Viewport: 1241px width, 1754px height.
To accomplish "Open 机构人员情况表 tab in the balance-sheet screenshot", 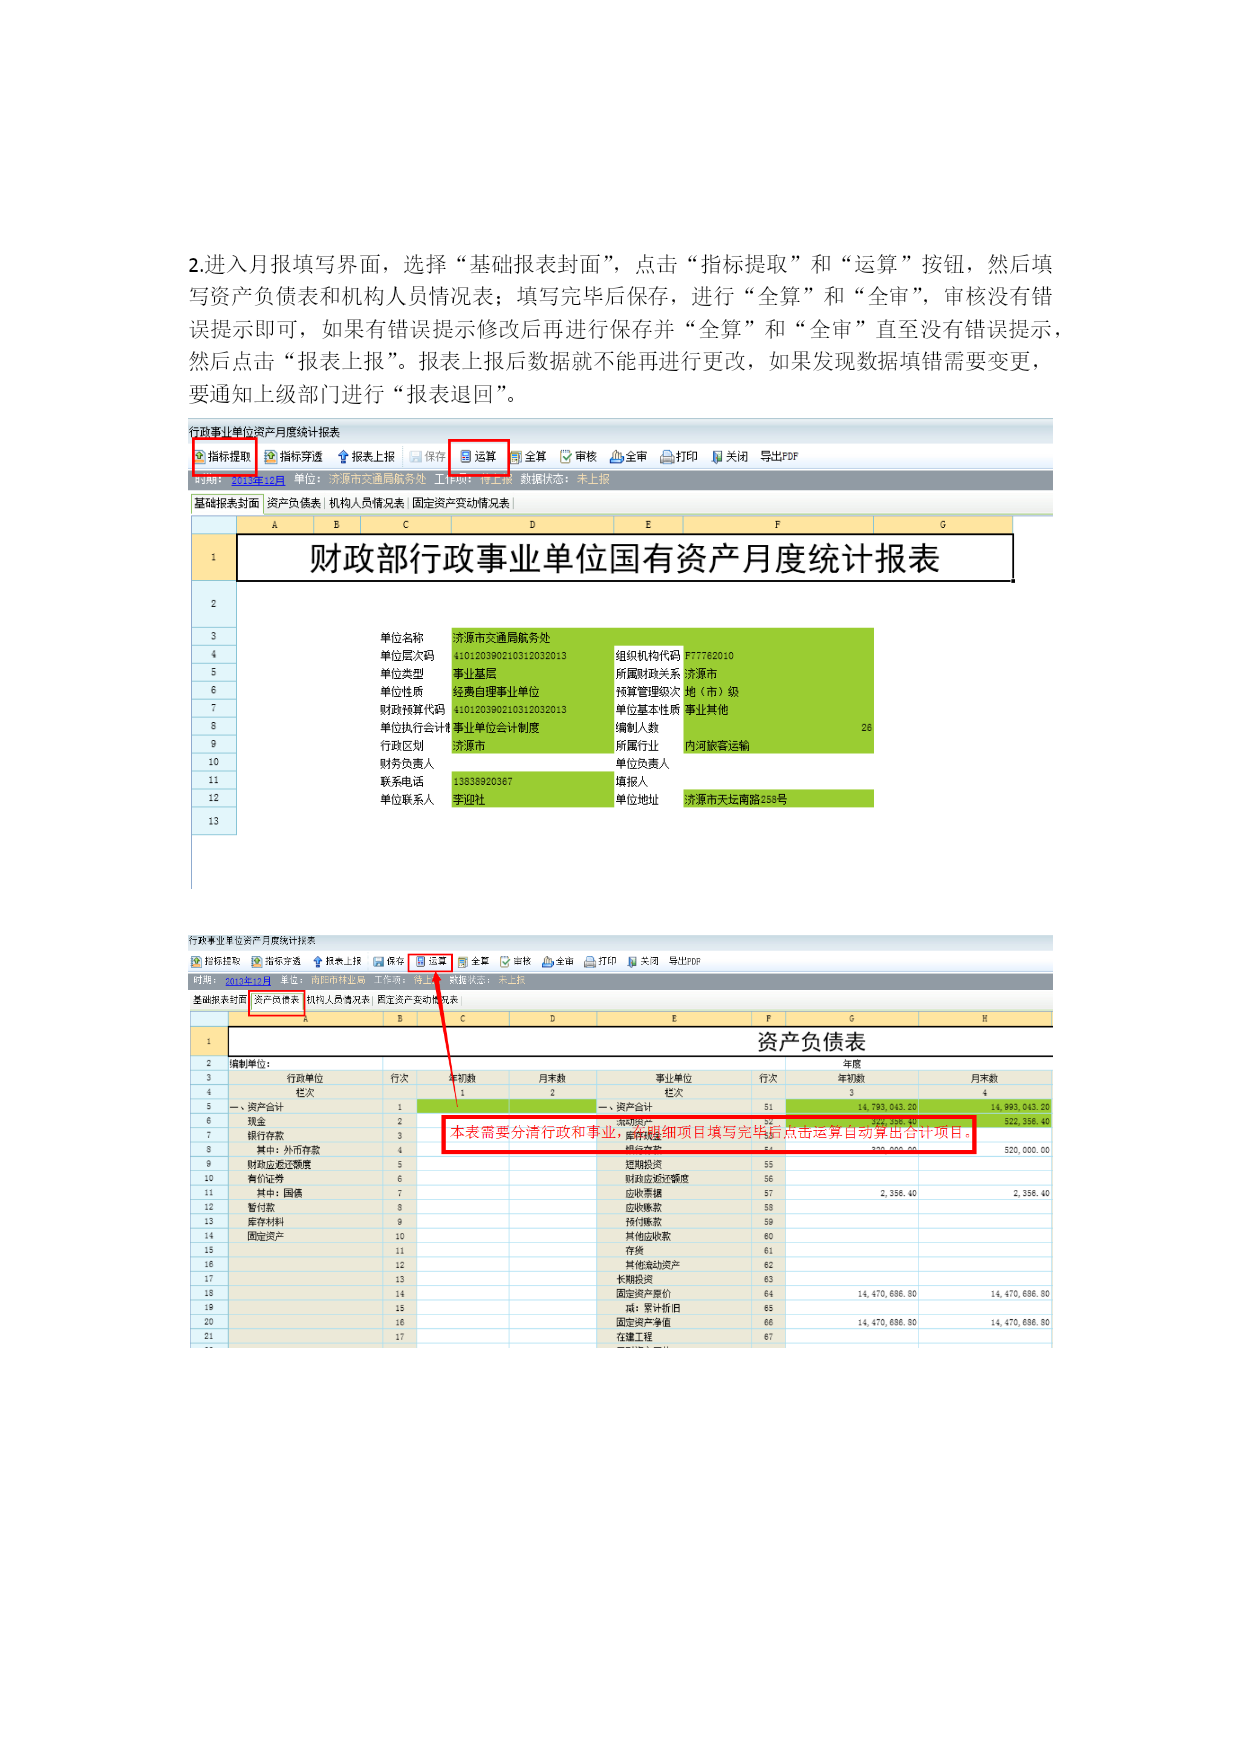I will [339, 1000].
